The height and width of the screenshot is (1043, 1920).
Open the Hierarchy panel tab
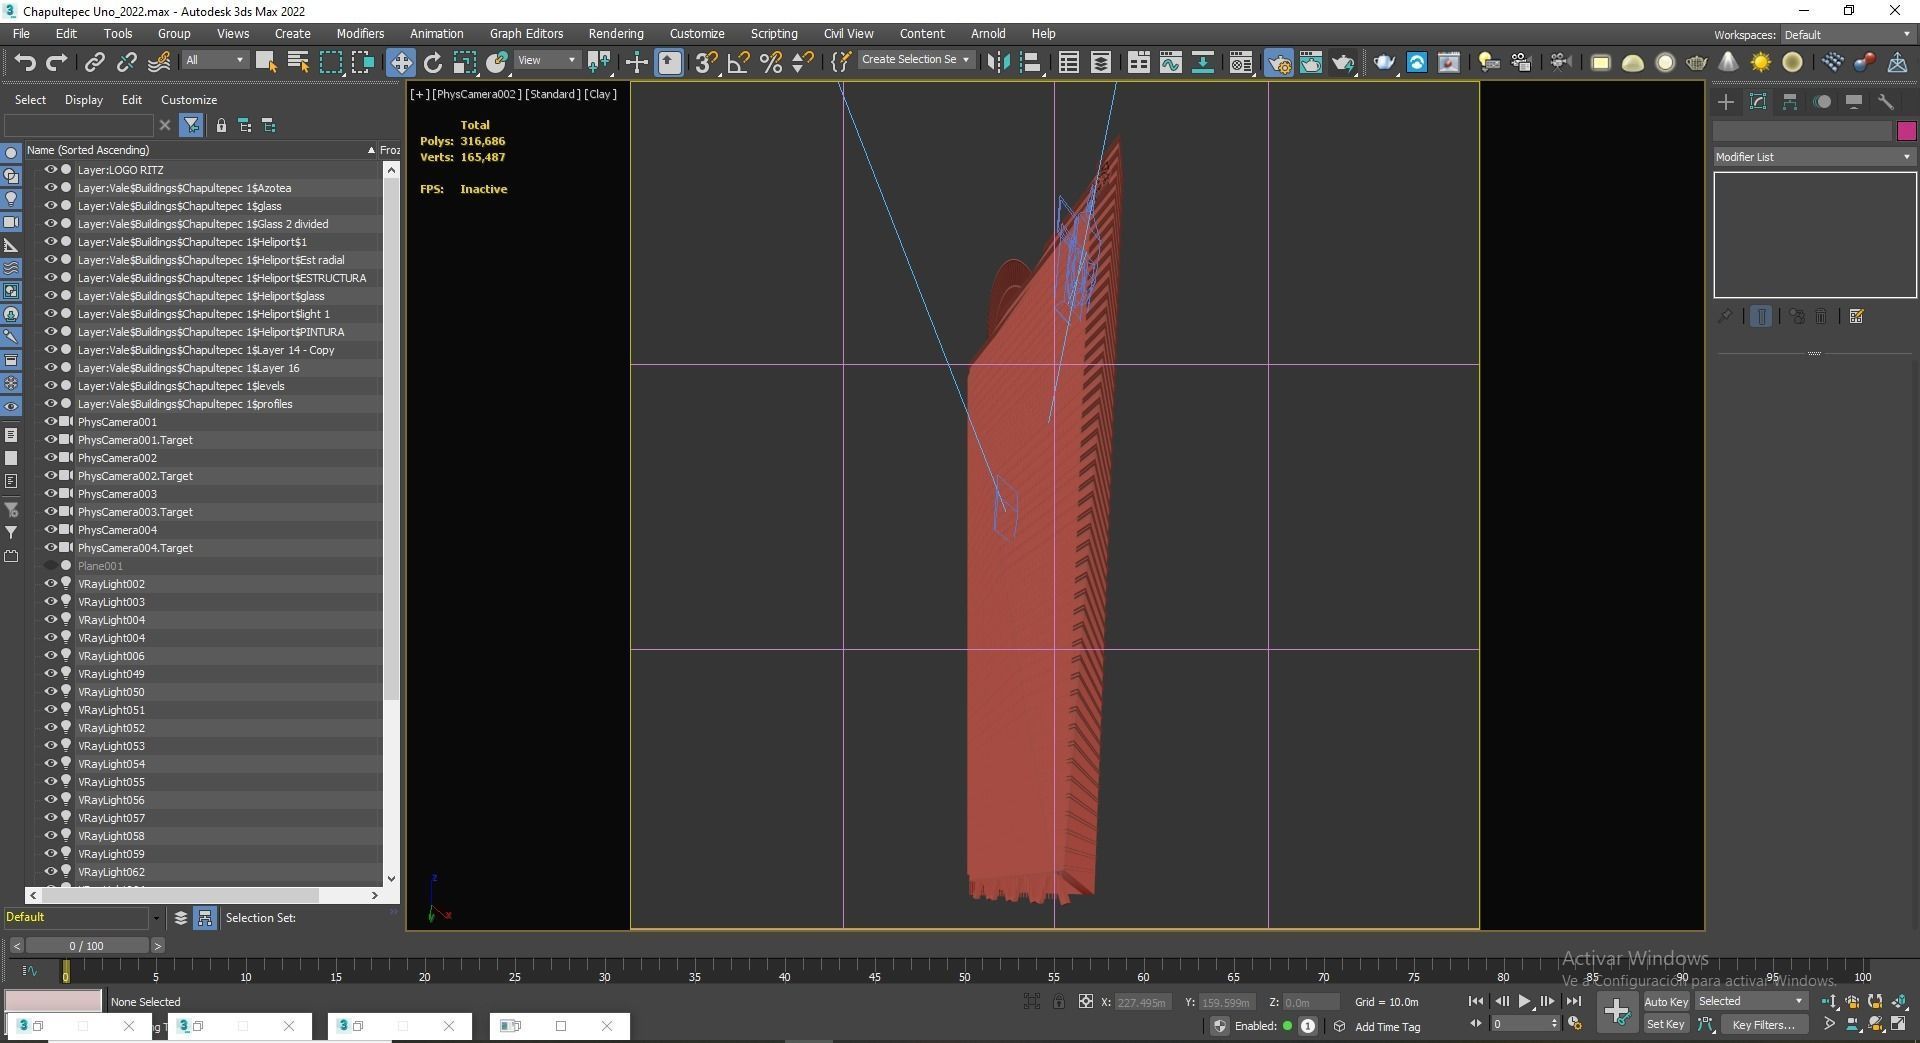coord(1790,101)
